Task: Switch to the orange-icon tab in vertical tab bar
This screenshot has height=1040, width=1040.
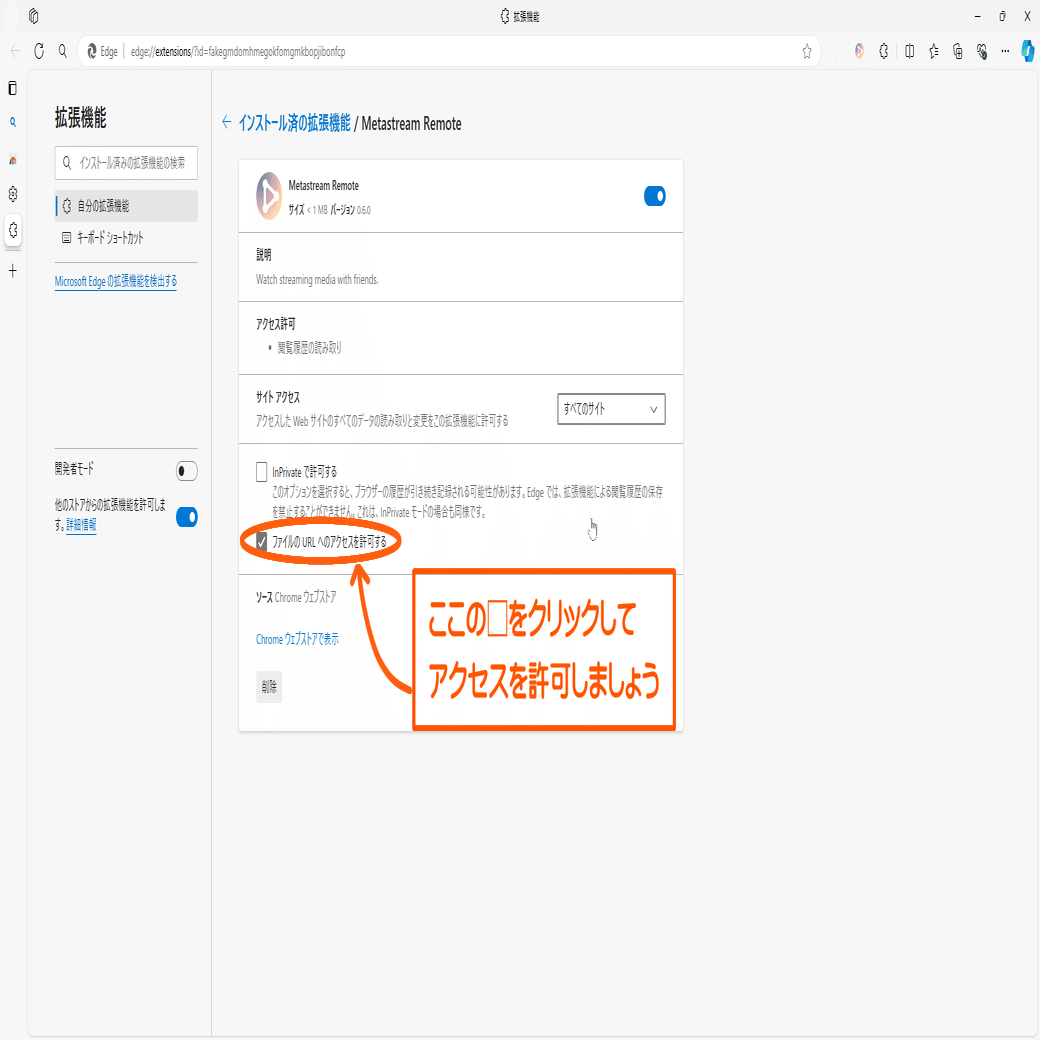Action: [x=13, y=159]
